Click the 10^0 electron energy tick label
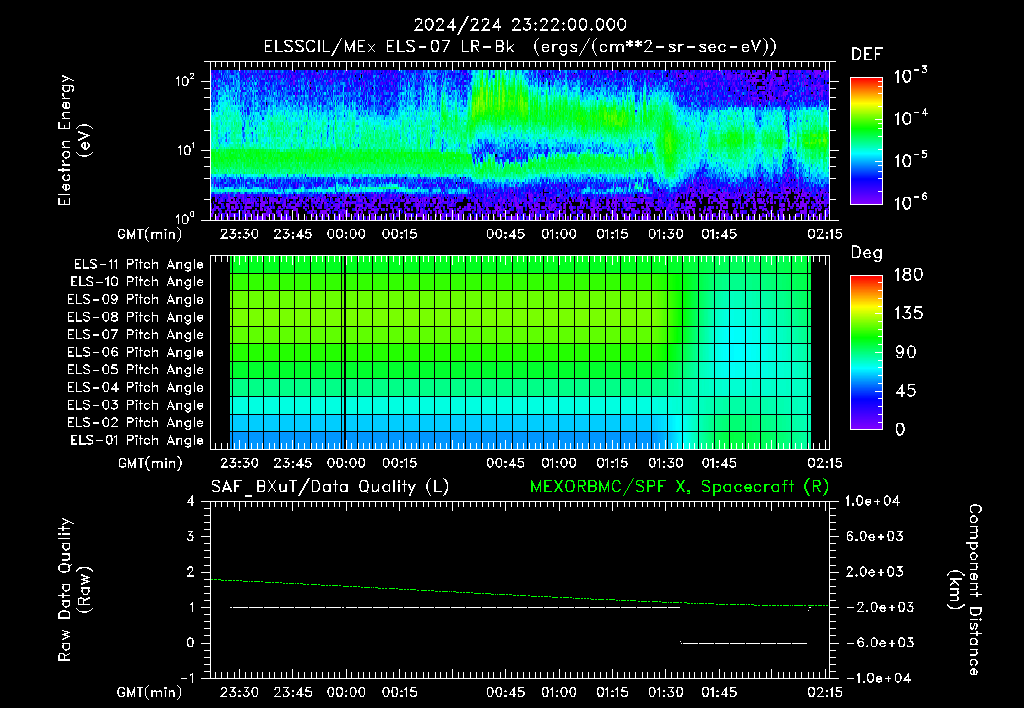Viewport: 1024px width, 708px height. tap(185, 216)
